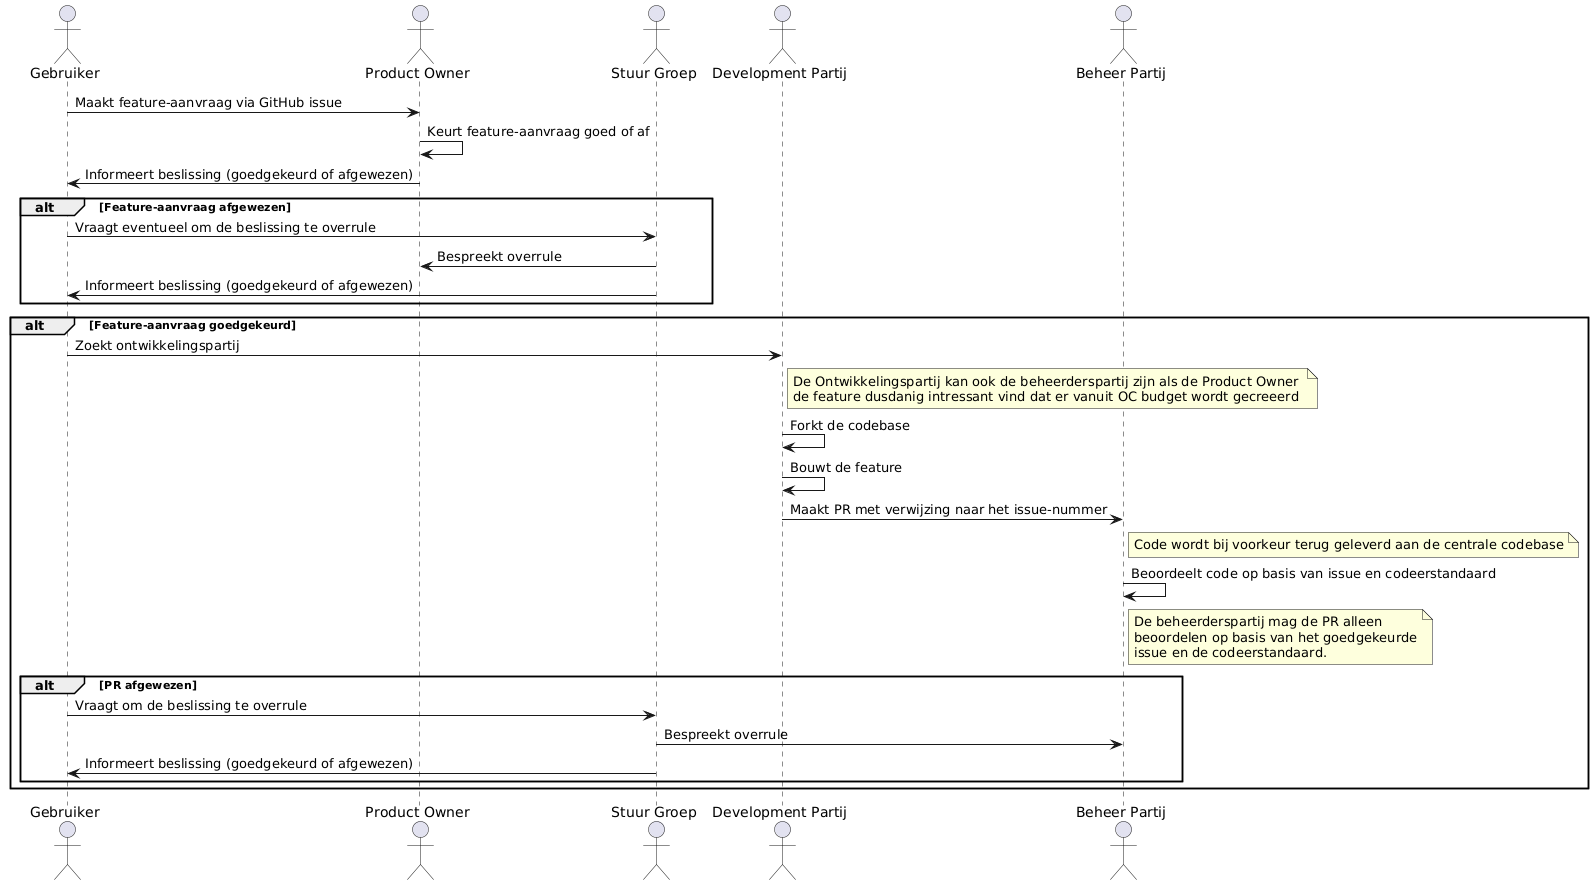Click the 'Maakt feature-aanvraag via GitHub issue' message
Viewport: 1593px width, 885px height.
(x=208, y=103)
